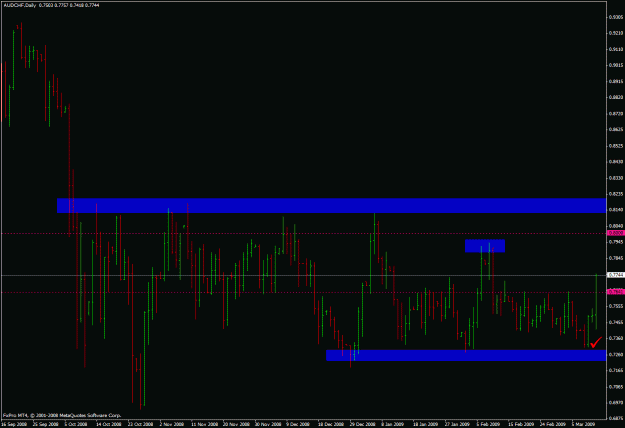Click the 20 Nov 2008 date label
This screenshot has width=625, height=428.
[x=236, y=424]
